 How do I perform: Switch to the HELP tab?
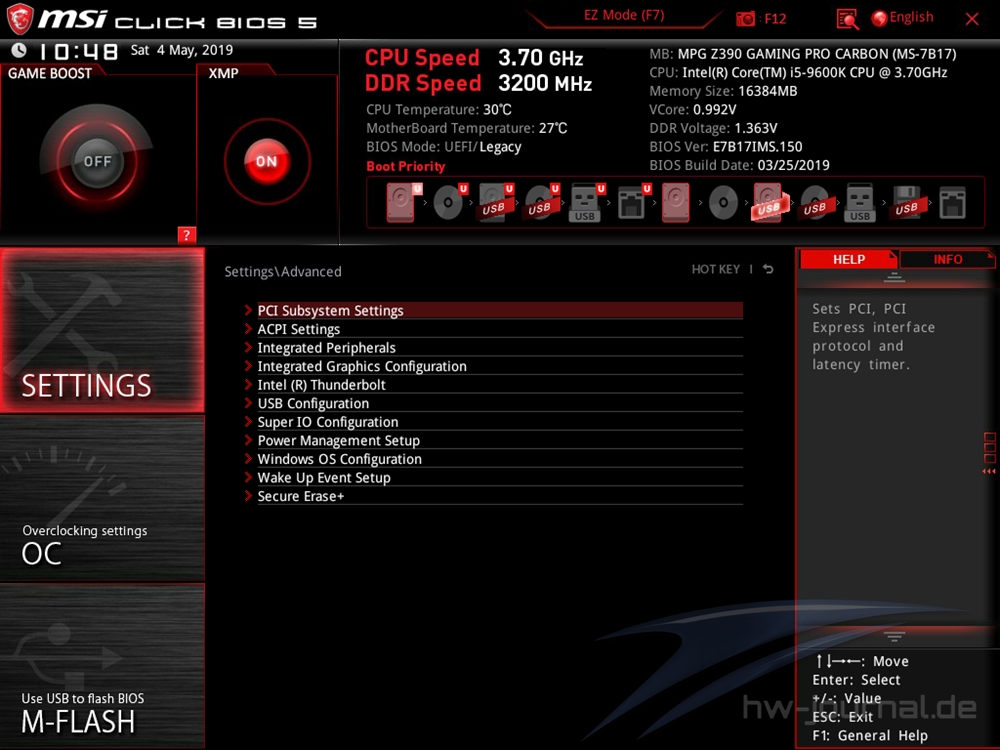pyautogui.click(x=848, y=259)
